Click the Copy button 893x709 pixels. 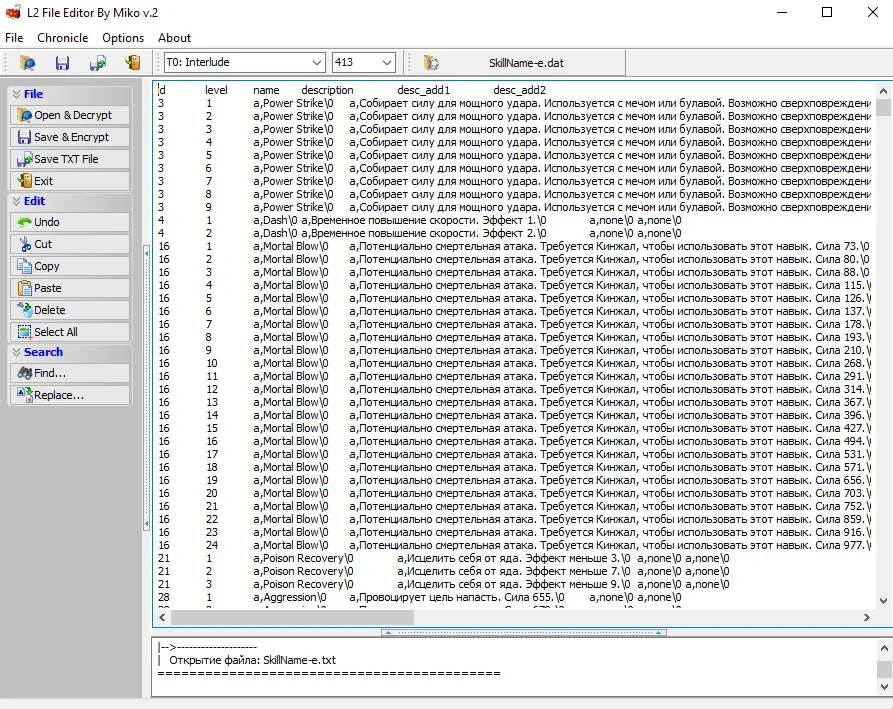pos(70,266)
